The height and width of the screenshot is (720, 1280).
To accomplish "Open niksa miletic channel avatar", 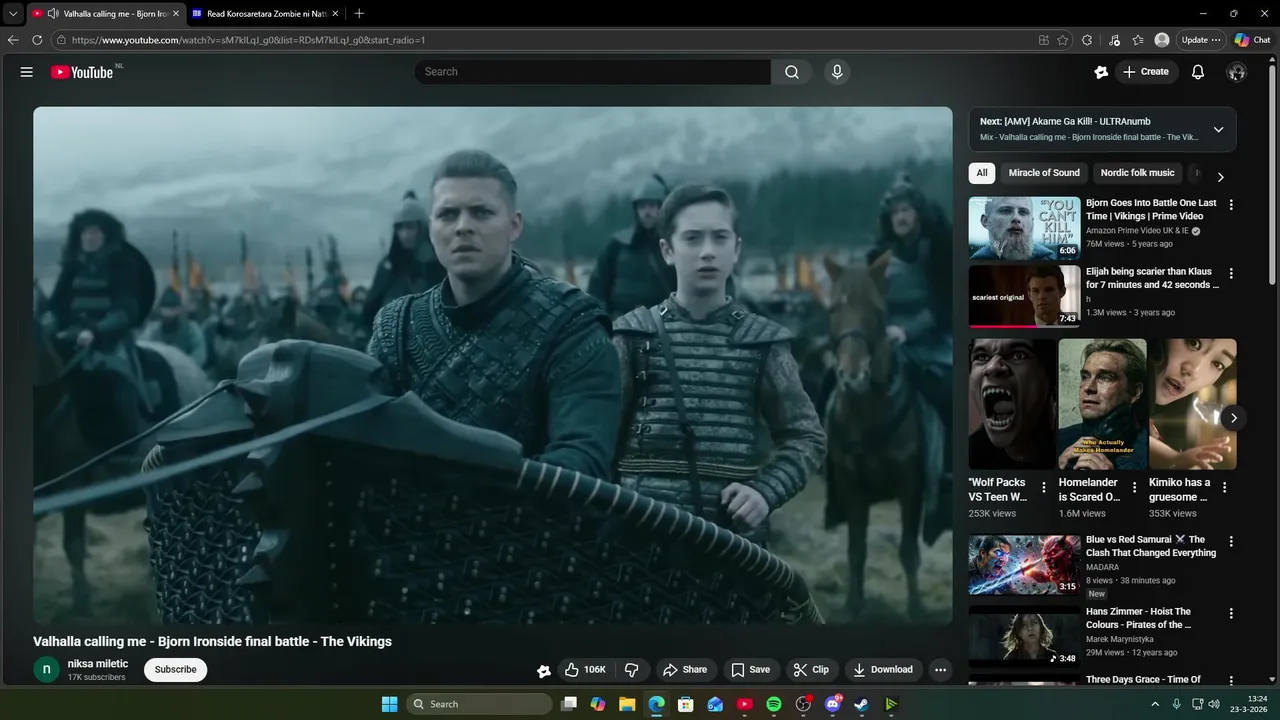I will point(46,670).
